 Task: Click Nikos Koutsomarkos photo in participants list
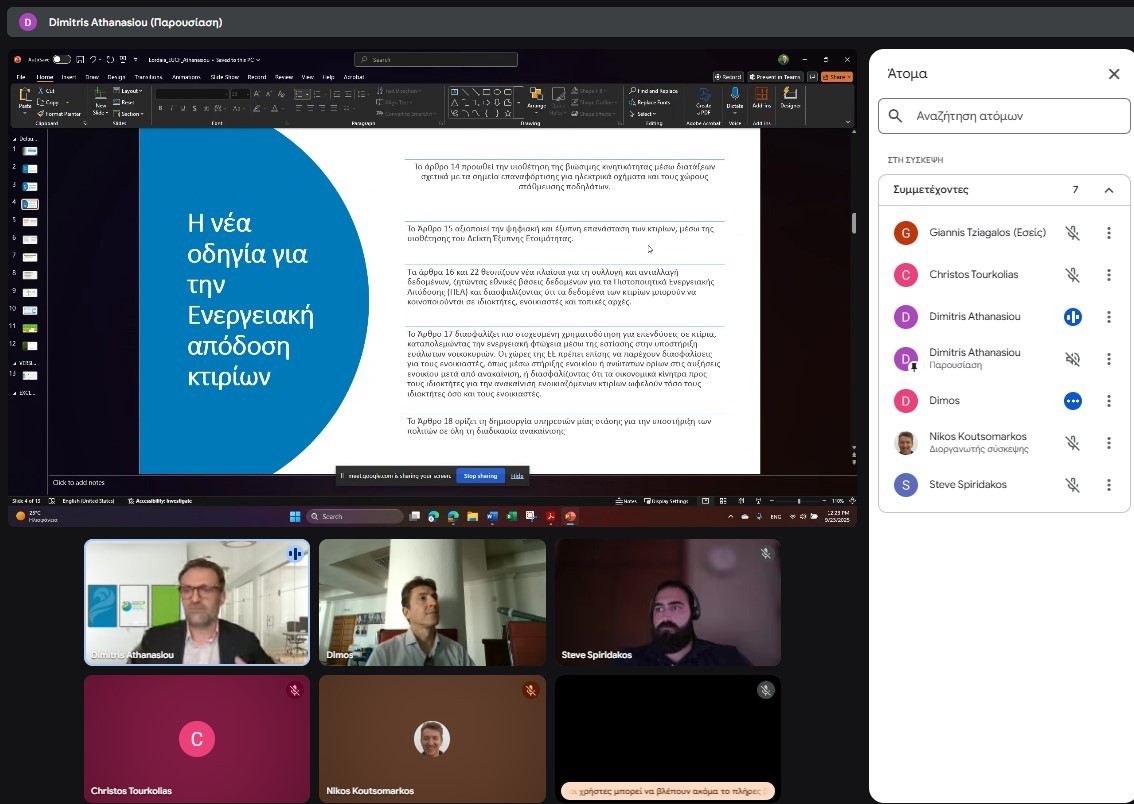point(905,443)
